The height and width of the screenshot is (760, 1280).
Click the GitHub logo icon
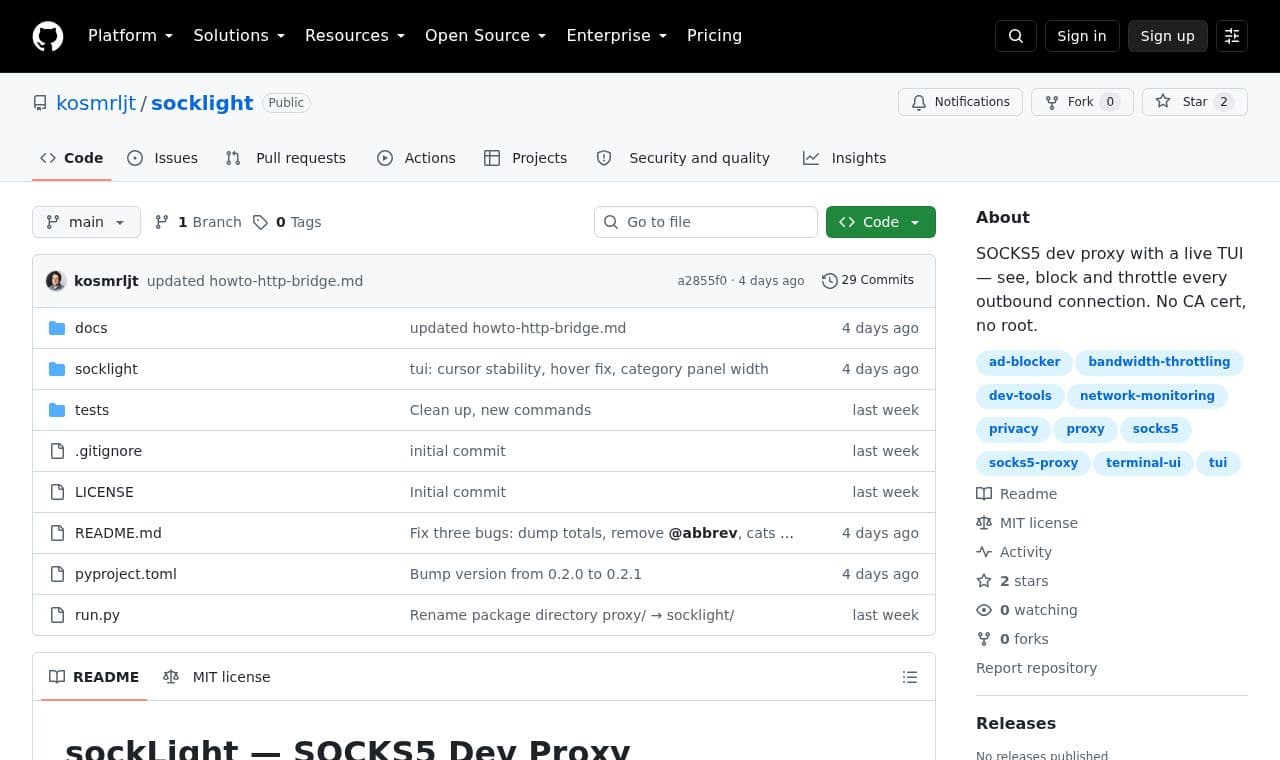pyautogui.click(x=48, y=36)
